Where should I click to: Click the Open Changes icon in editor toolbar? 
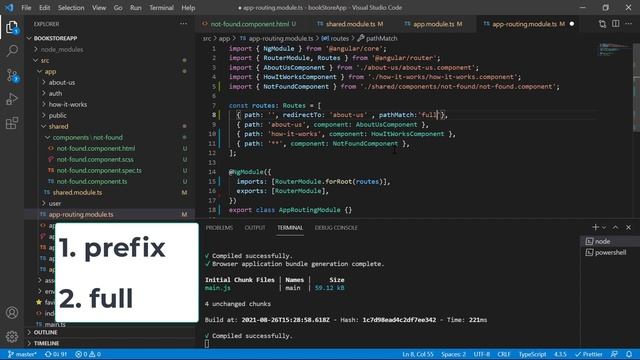point(602,24)
